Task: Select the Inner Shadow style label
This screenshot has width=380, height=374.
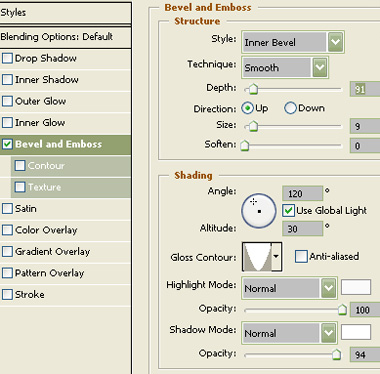Action: pos(47,80)
